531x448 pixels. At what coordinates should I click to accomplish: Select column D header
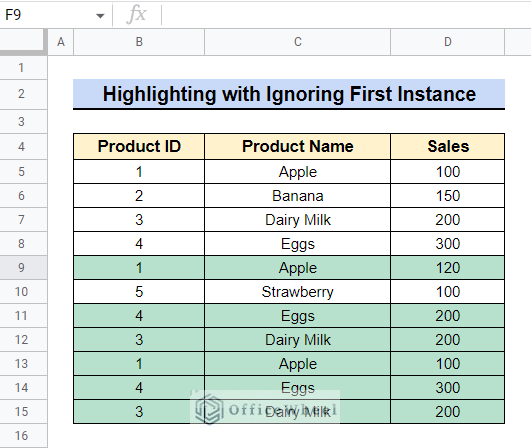[447, 42]
